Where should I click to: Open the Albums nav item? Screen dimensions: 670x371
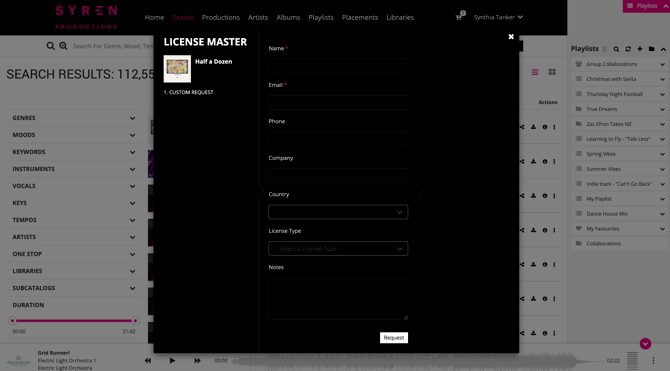pos(288,18)
